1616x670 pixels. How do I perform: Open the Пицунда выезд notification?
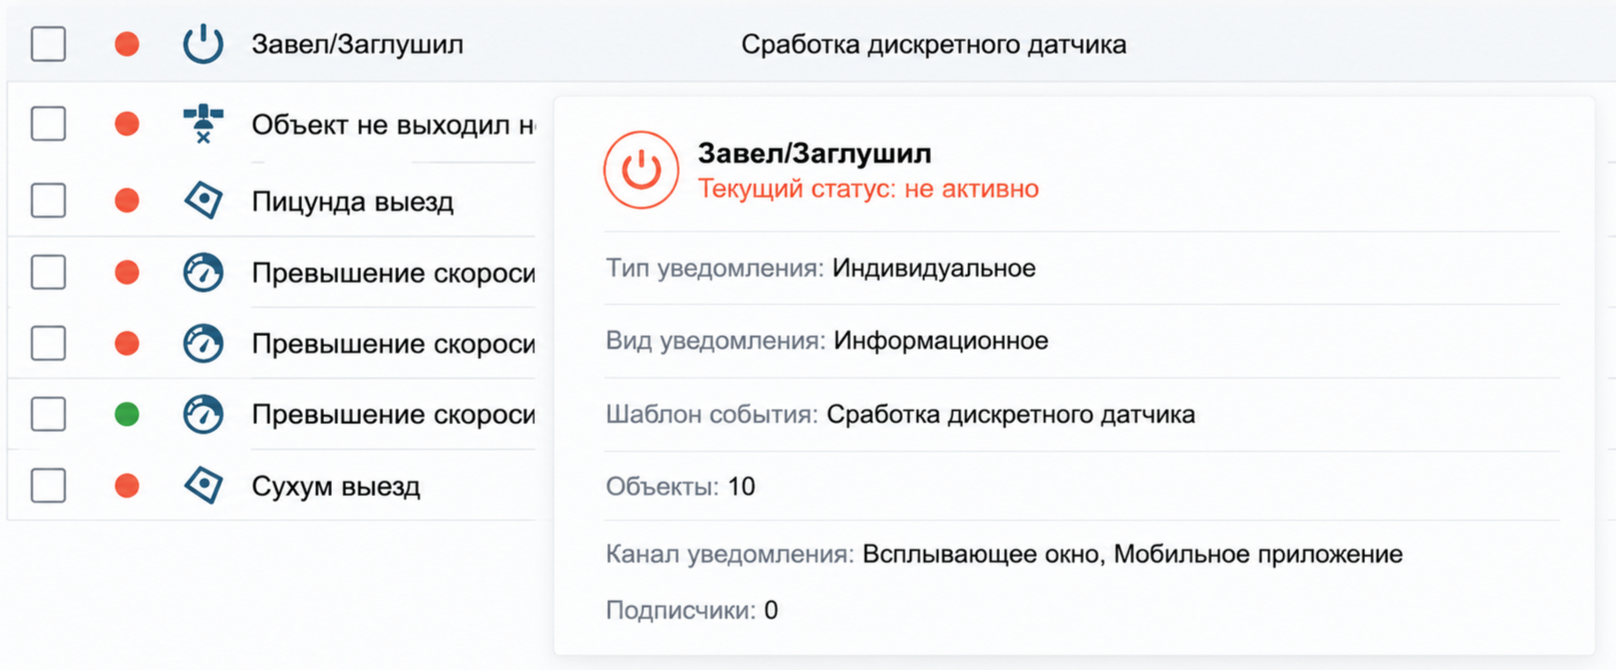click(352, 202)
